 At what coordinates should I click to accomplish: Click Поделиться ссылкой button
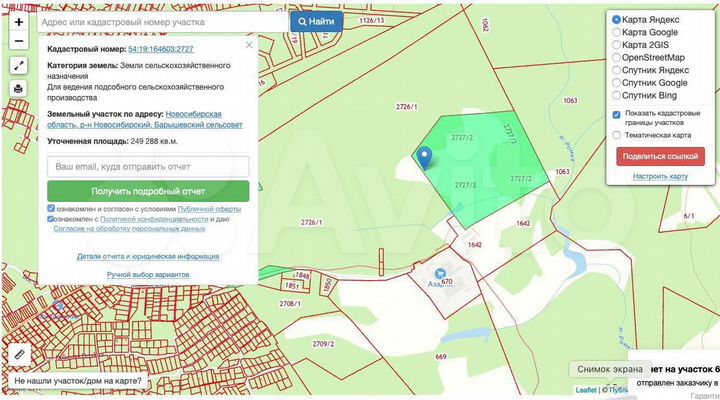(660, 156)
